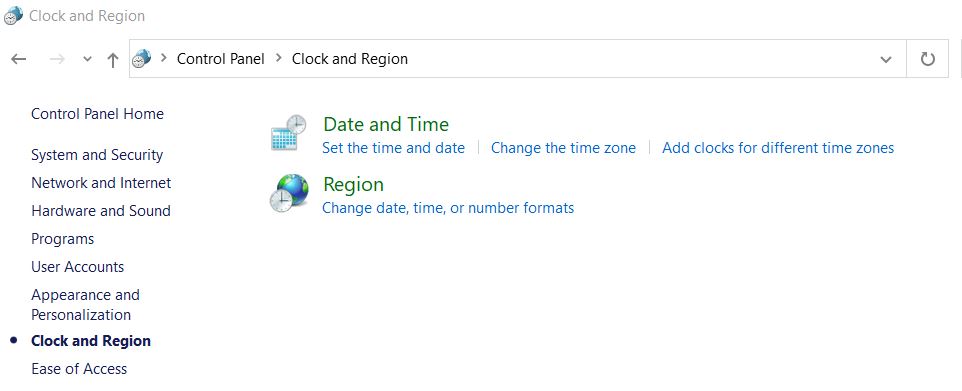Open Add clocks for different time zones

tap(778, 148)
